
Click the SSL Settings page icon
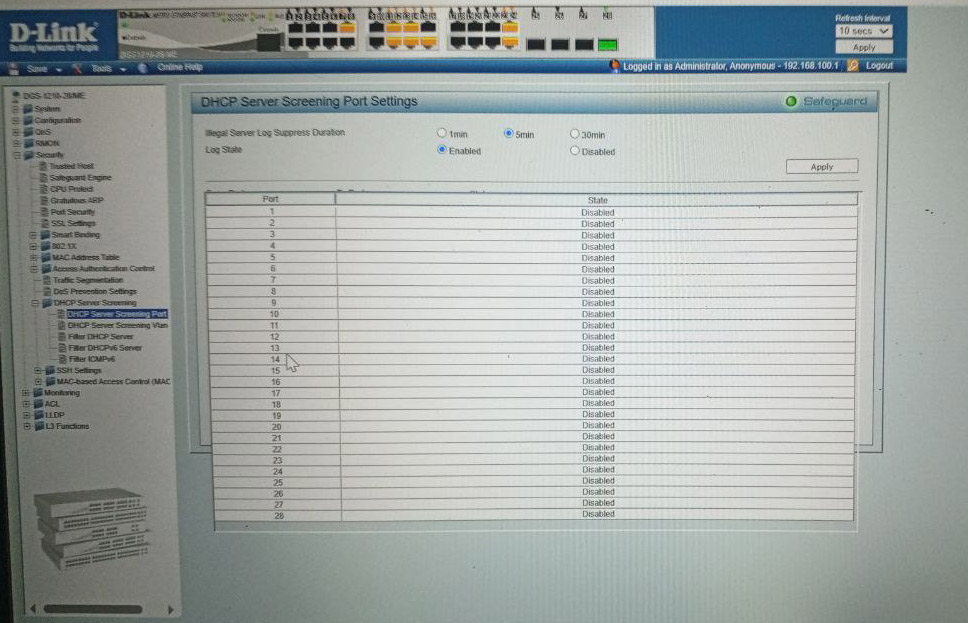click(x=44, y=223)
